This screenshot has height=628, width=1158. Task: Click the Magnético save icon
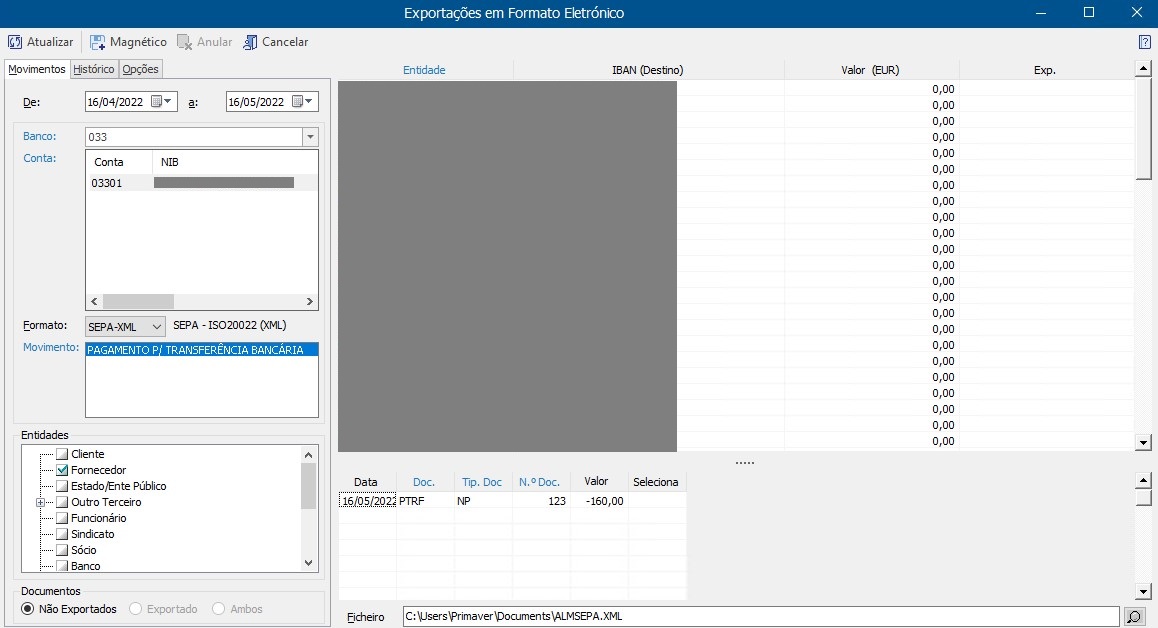[98, 42]
